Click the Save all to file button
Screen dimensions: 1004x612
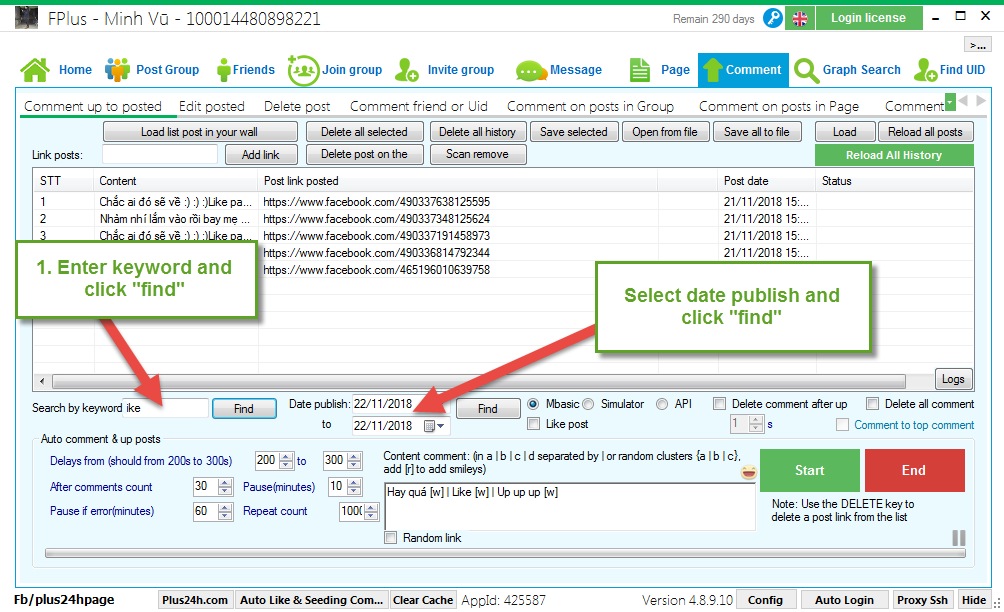point(757,132)
